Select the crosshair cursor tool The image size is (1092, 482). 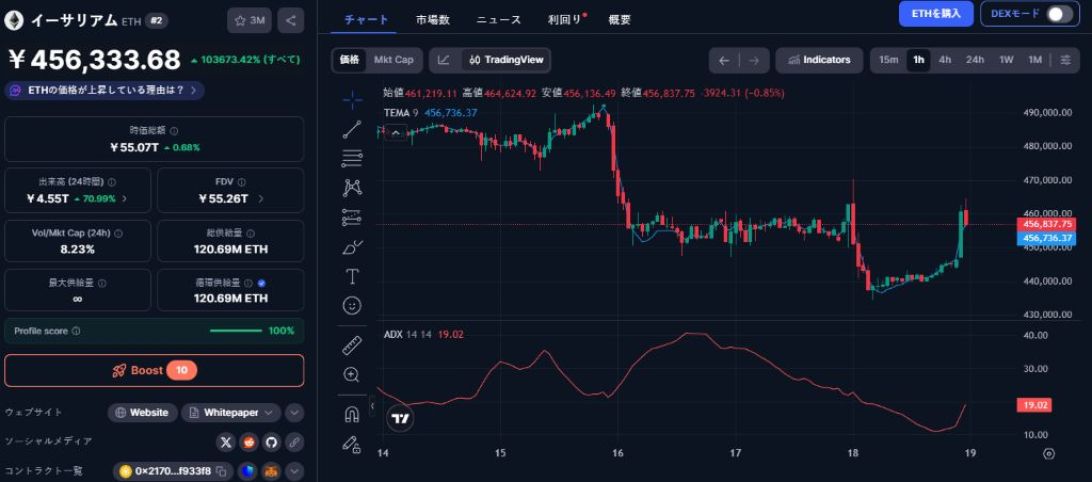(x=352, y=100)
